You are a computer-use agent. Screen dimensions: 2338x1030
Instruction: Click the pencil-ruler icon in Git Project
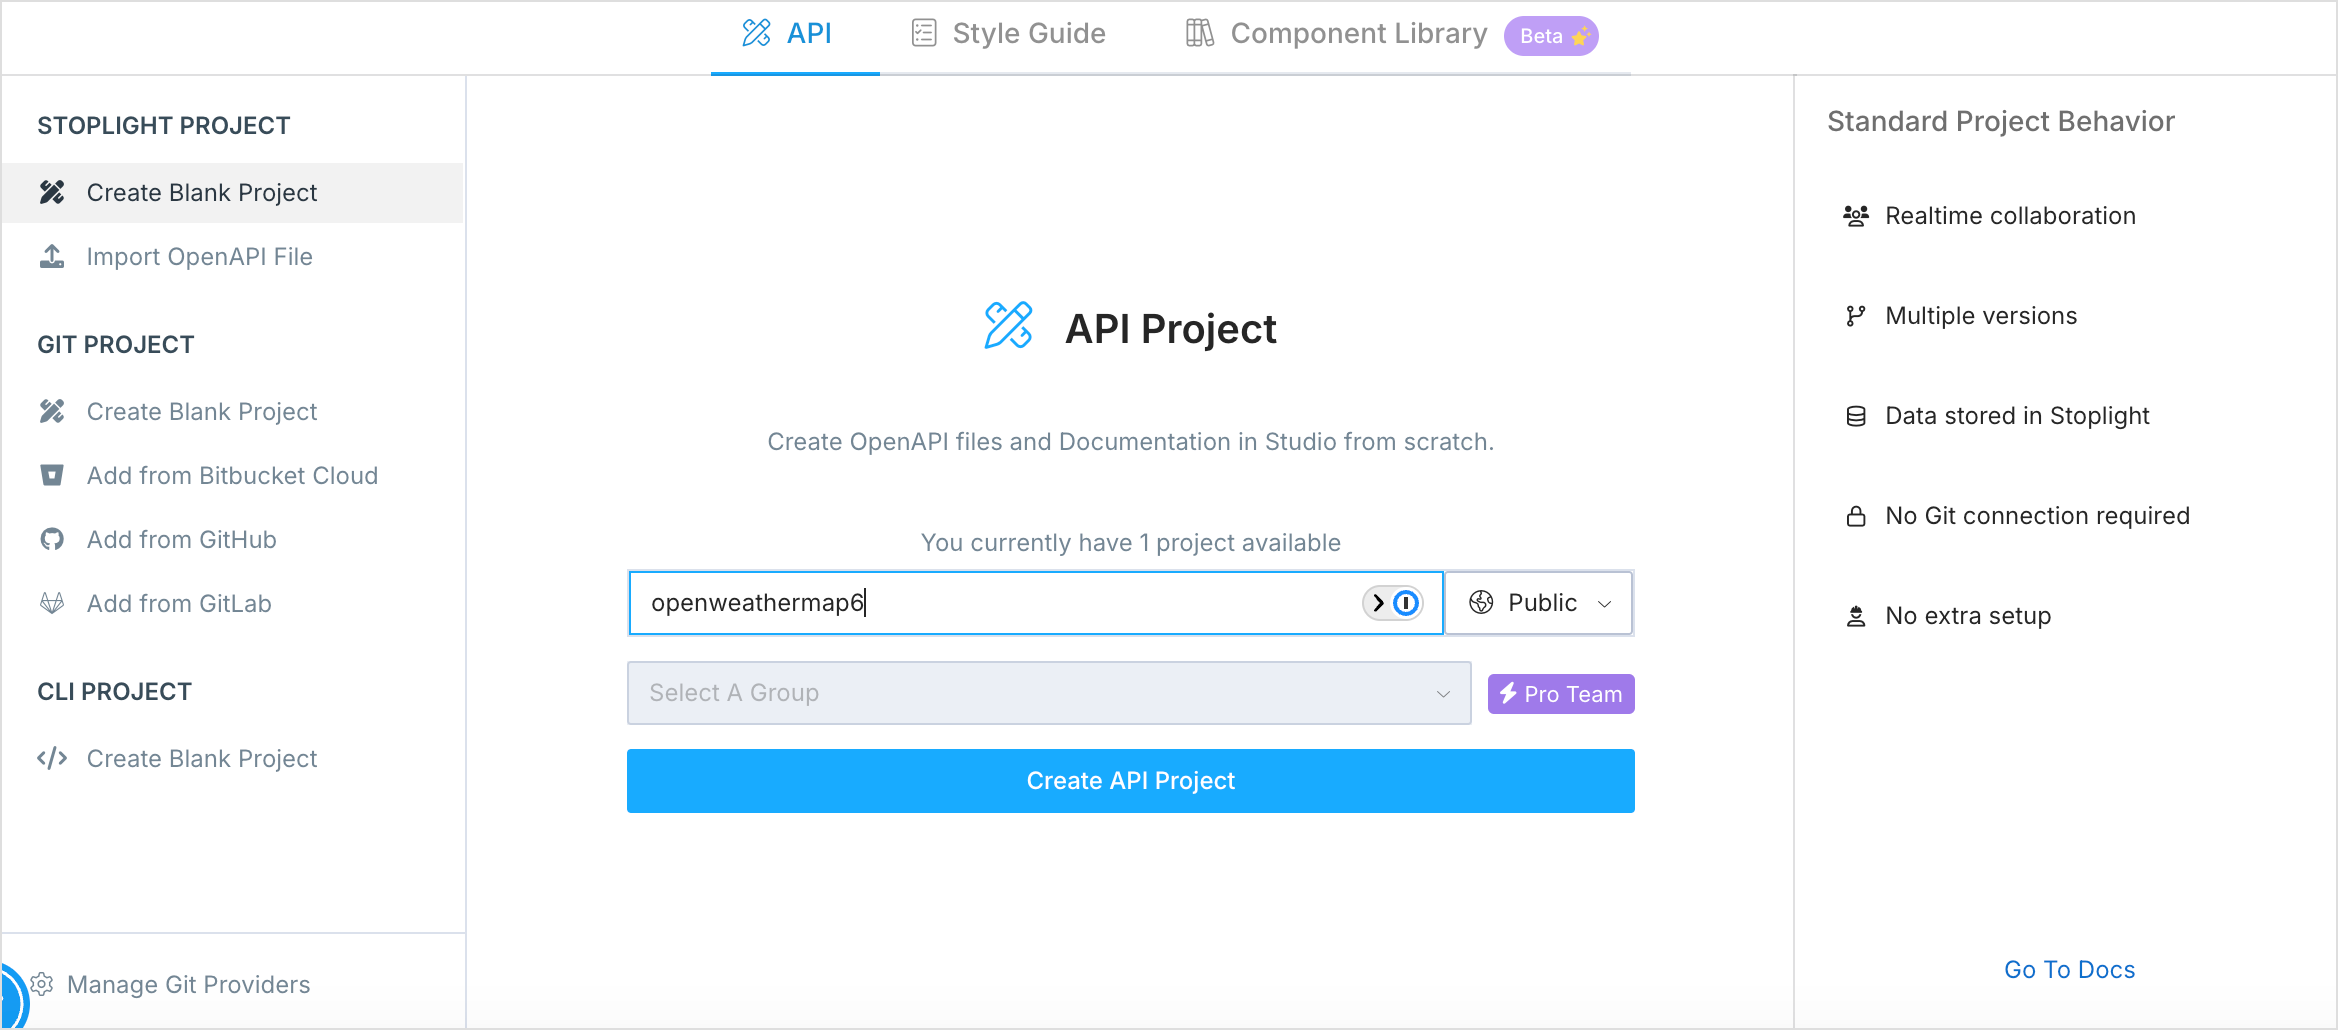[x=52, y=412]
